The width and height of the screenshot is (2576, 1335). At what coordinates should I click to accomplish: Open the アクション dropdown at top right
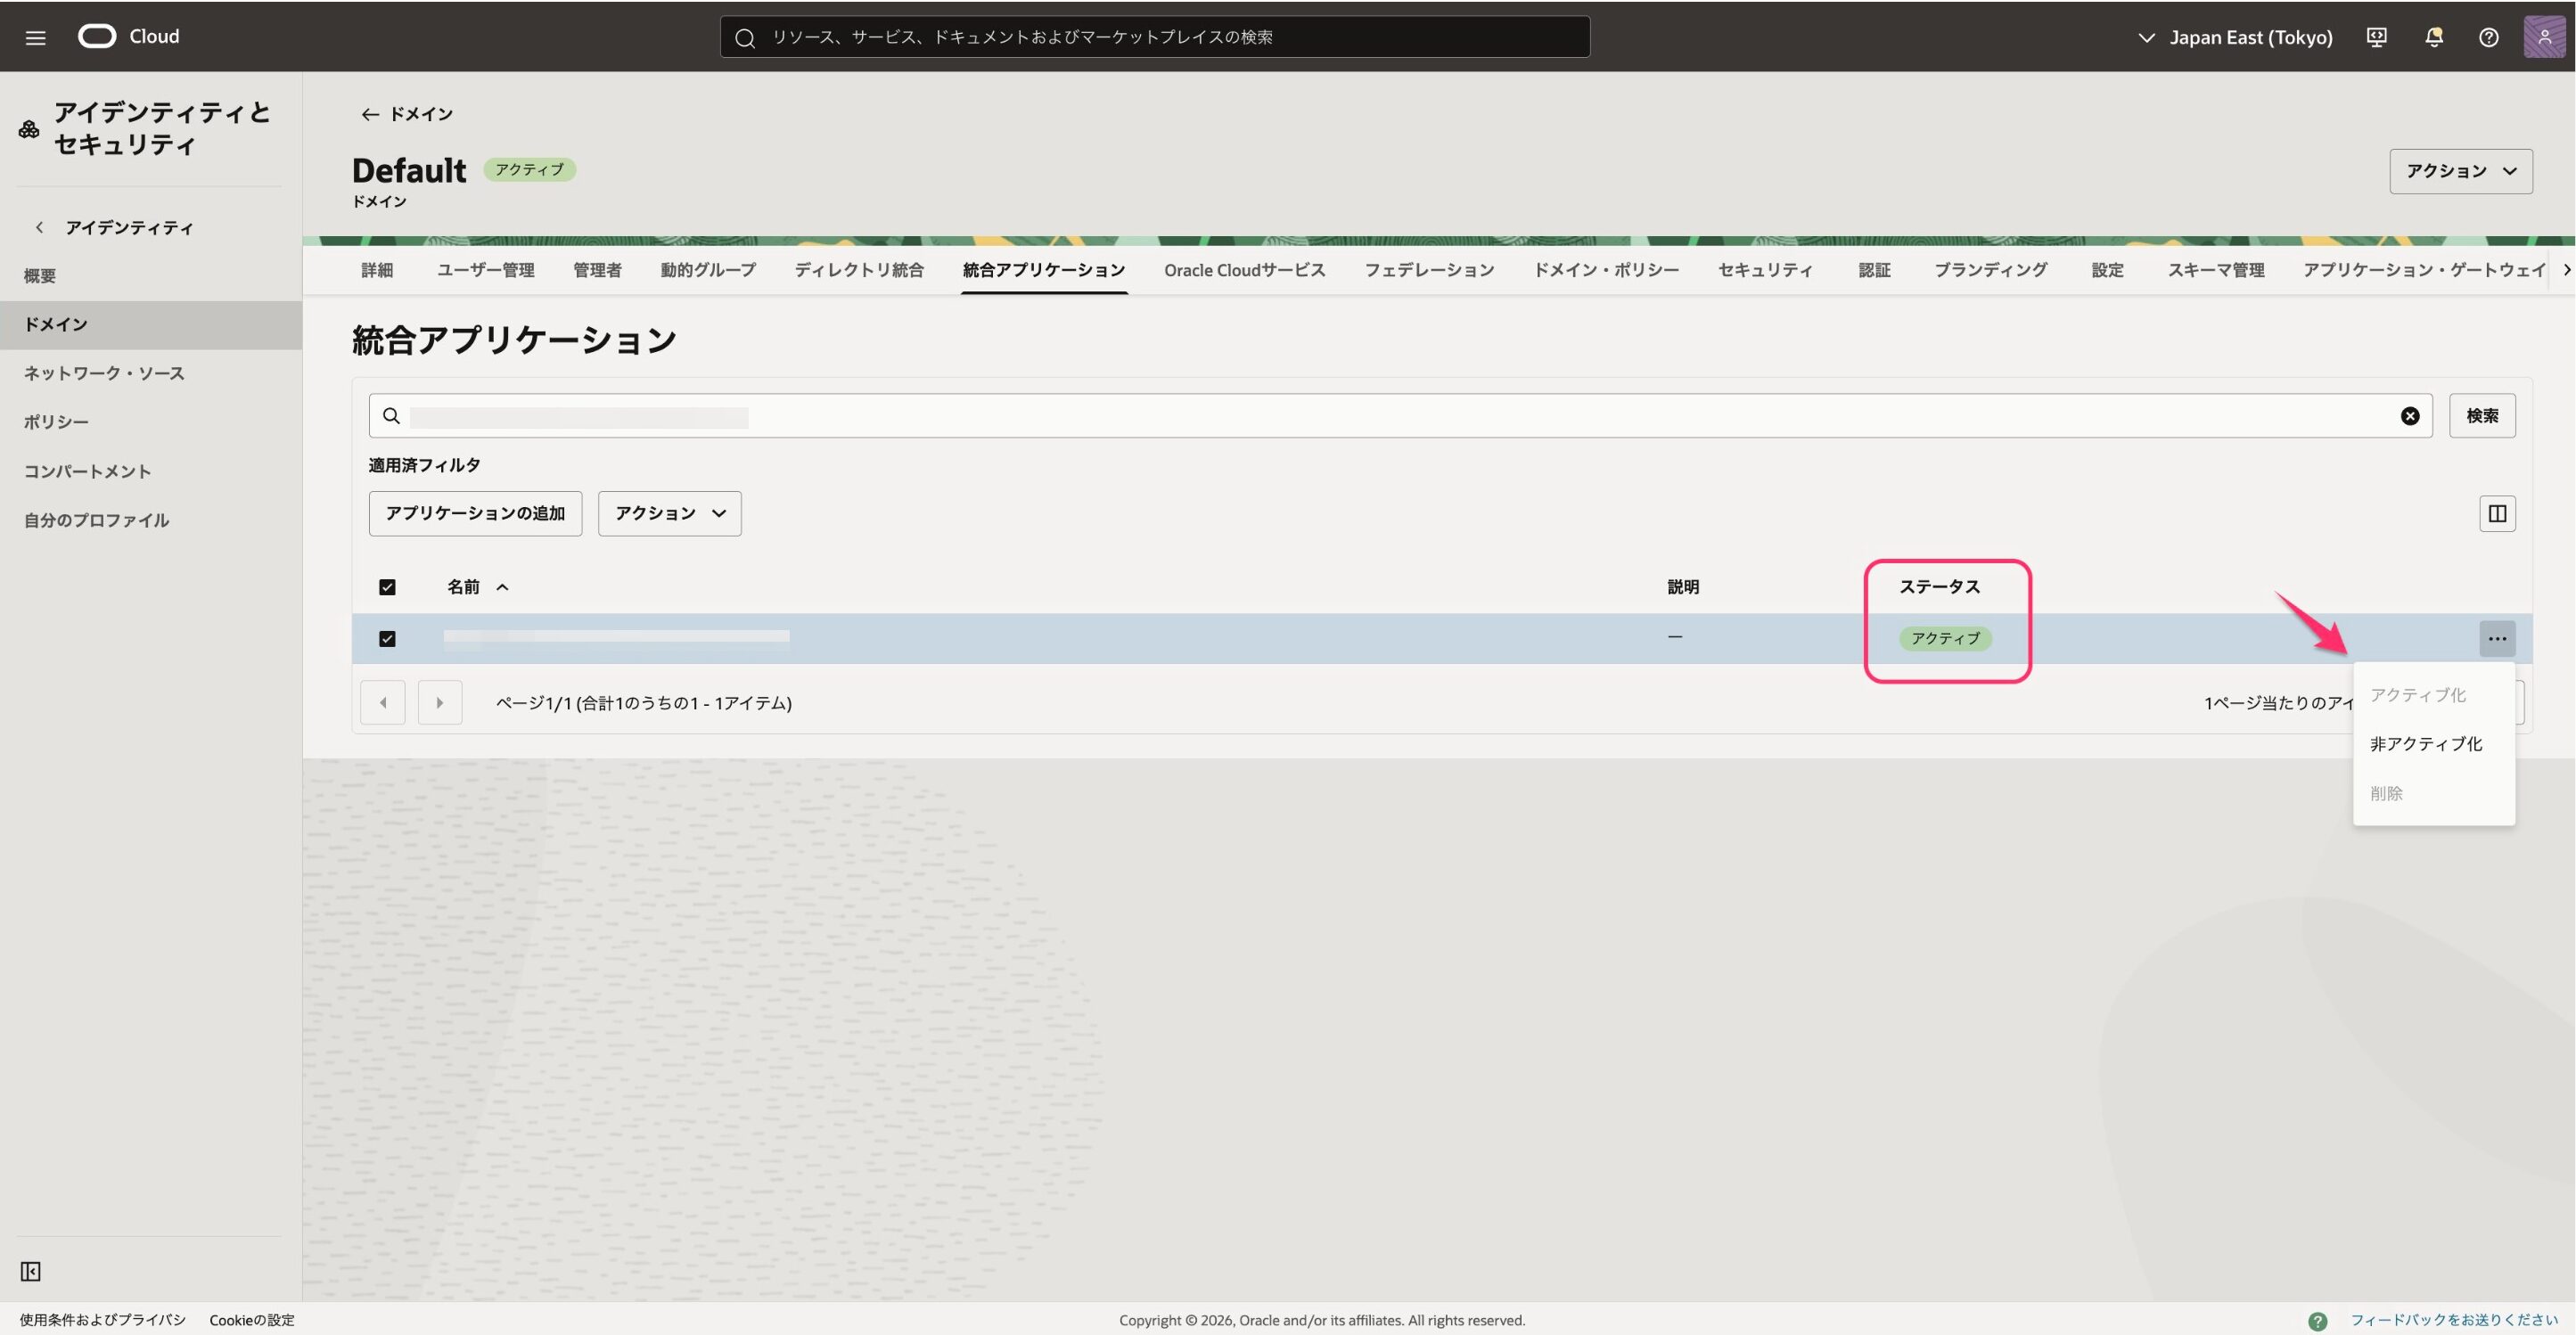click(x=2461, y=171)
